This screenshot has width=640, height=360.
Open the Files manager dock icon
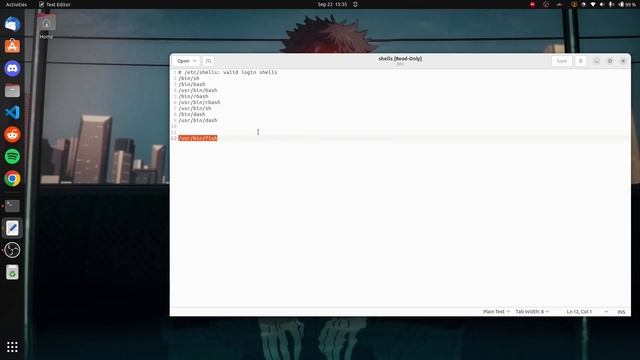pyautogui.click(x=12, y=90)
